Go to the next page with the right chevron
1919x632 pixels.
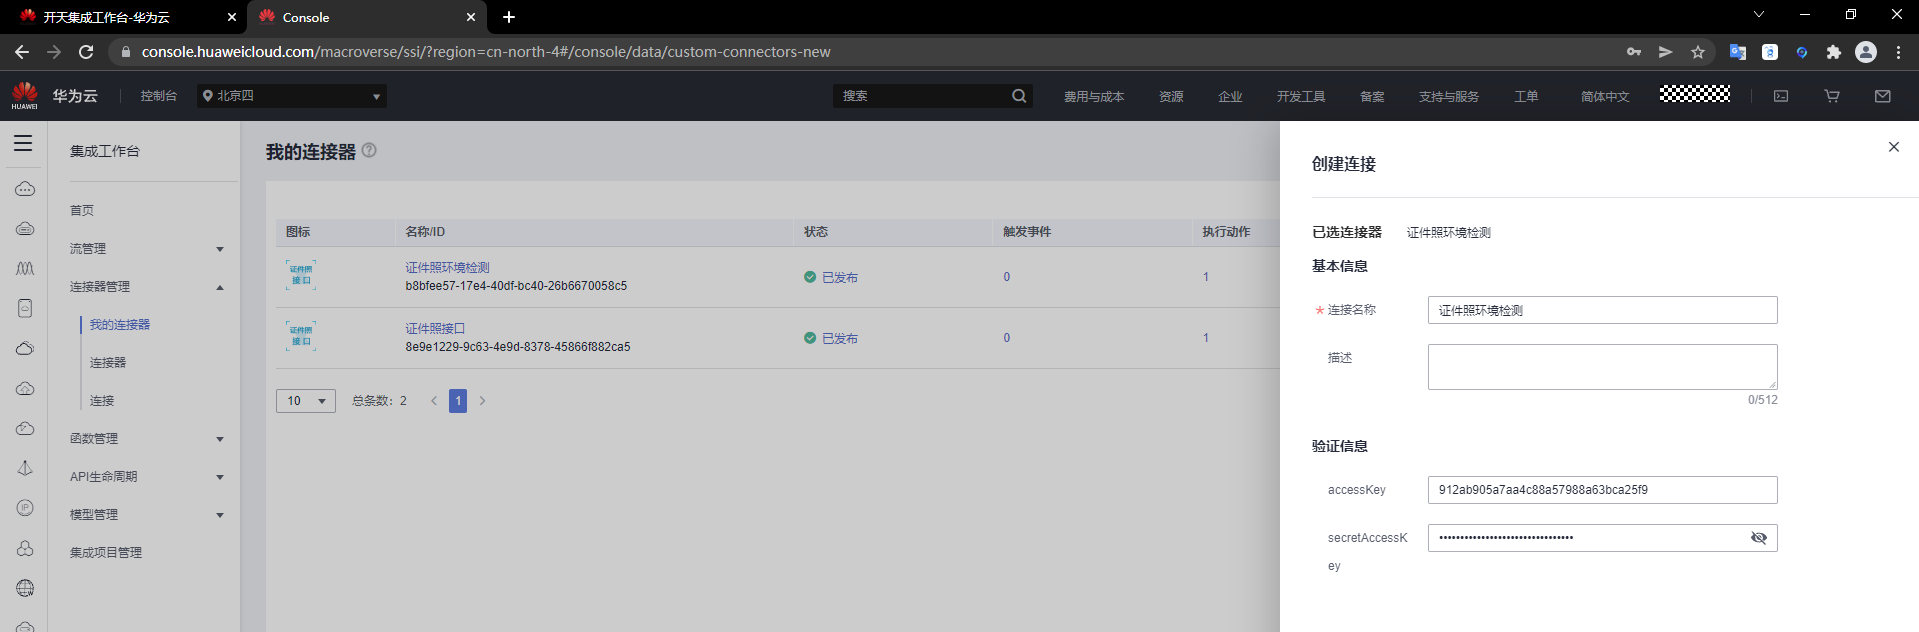(482, 401)
